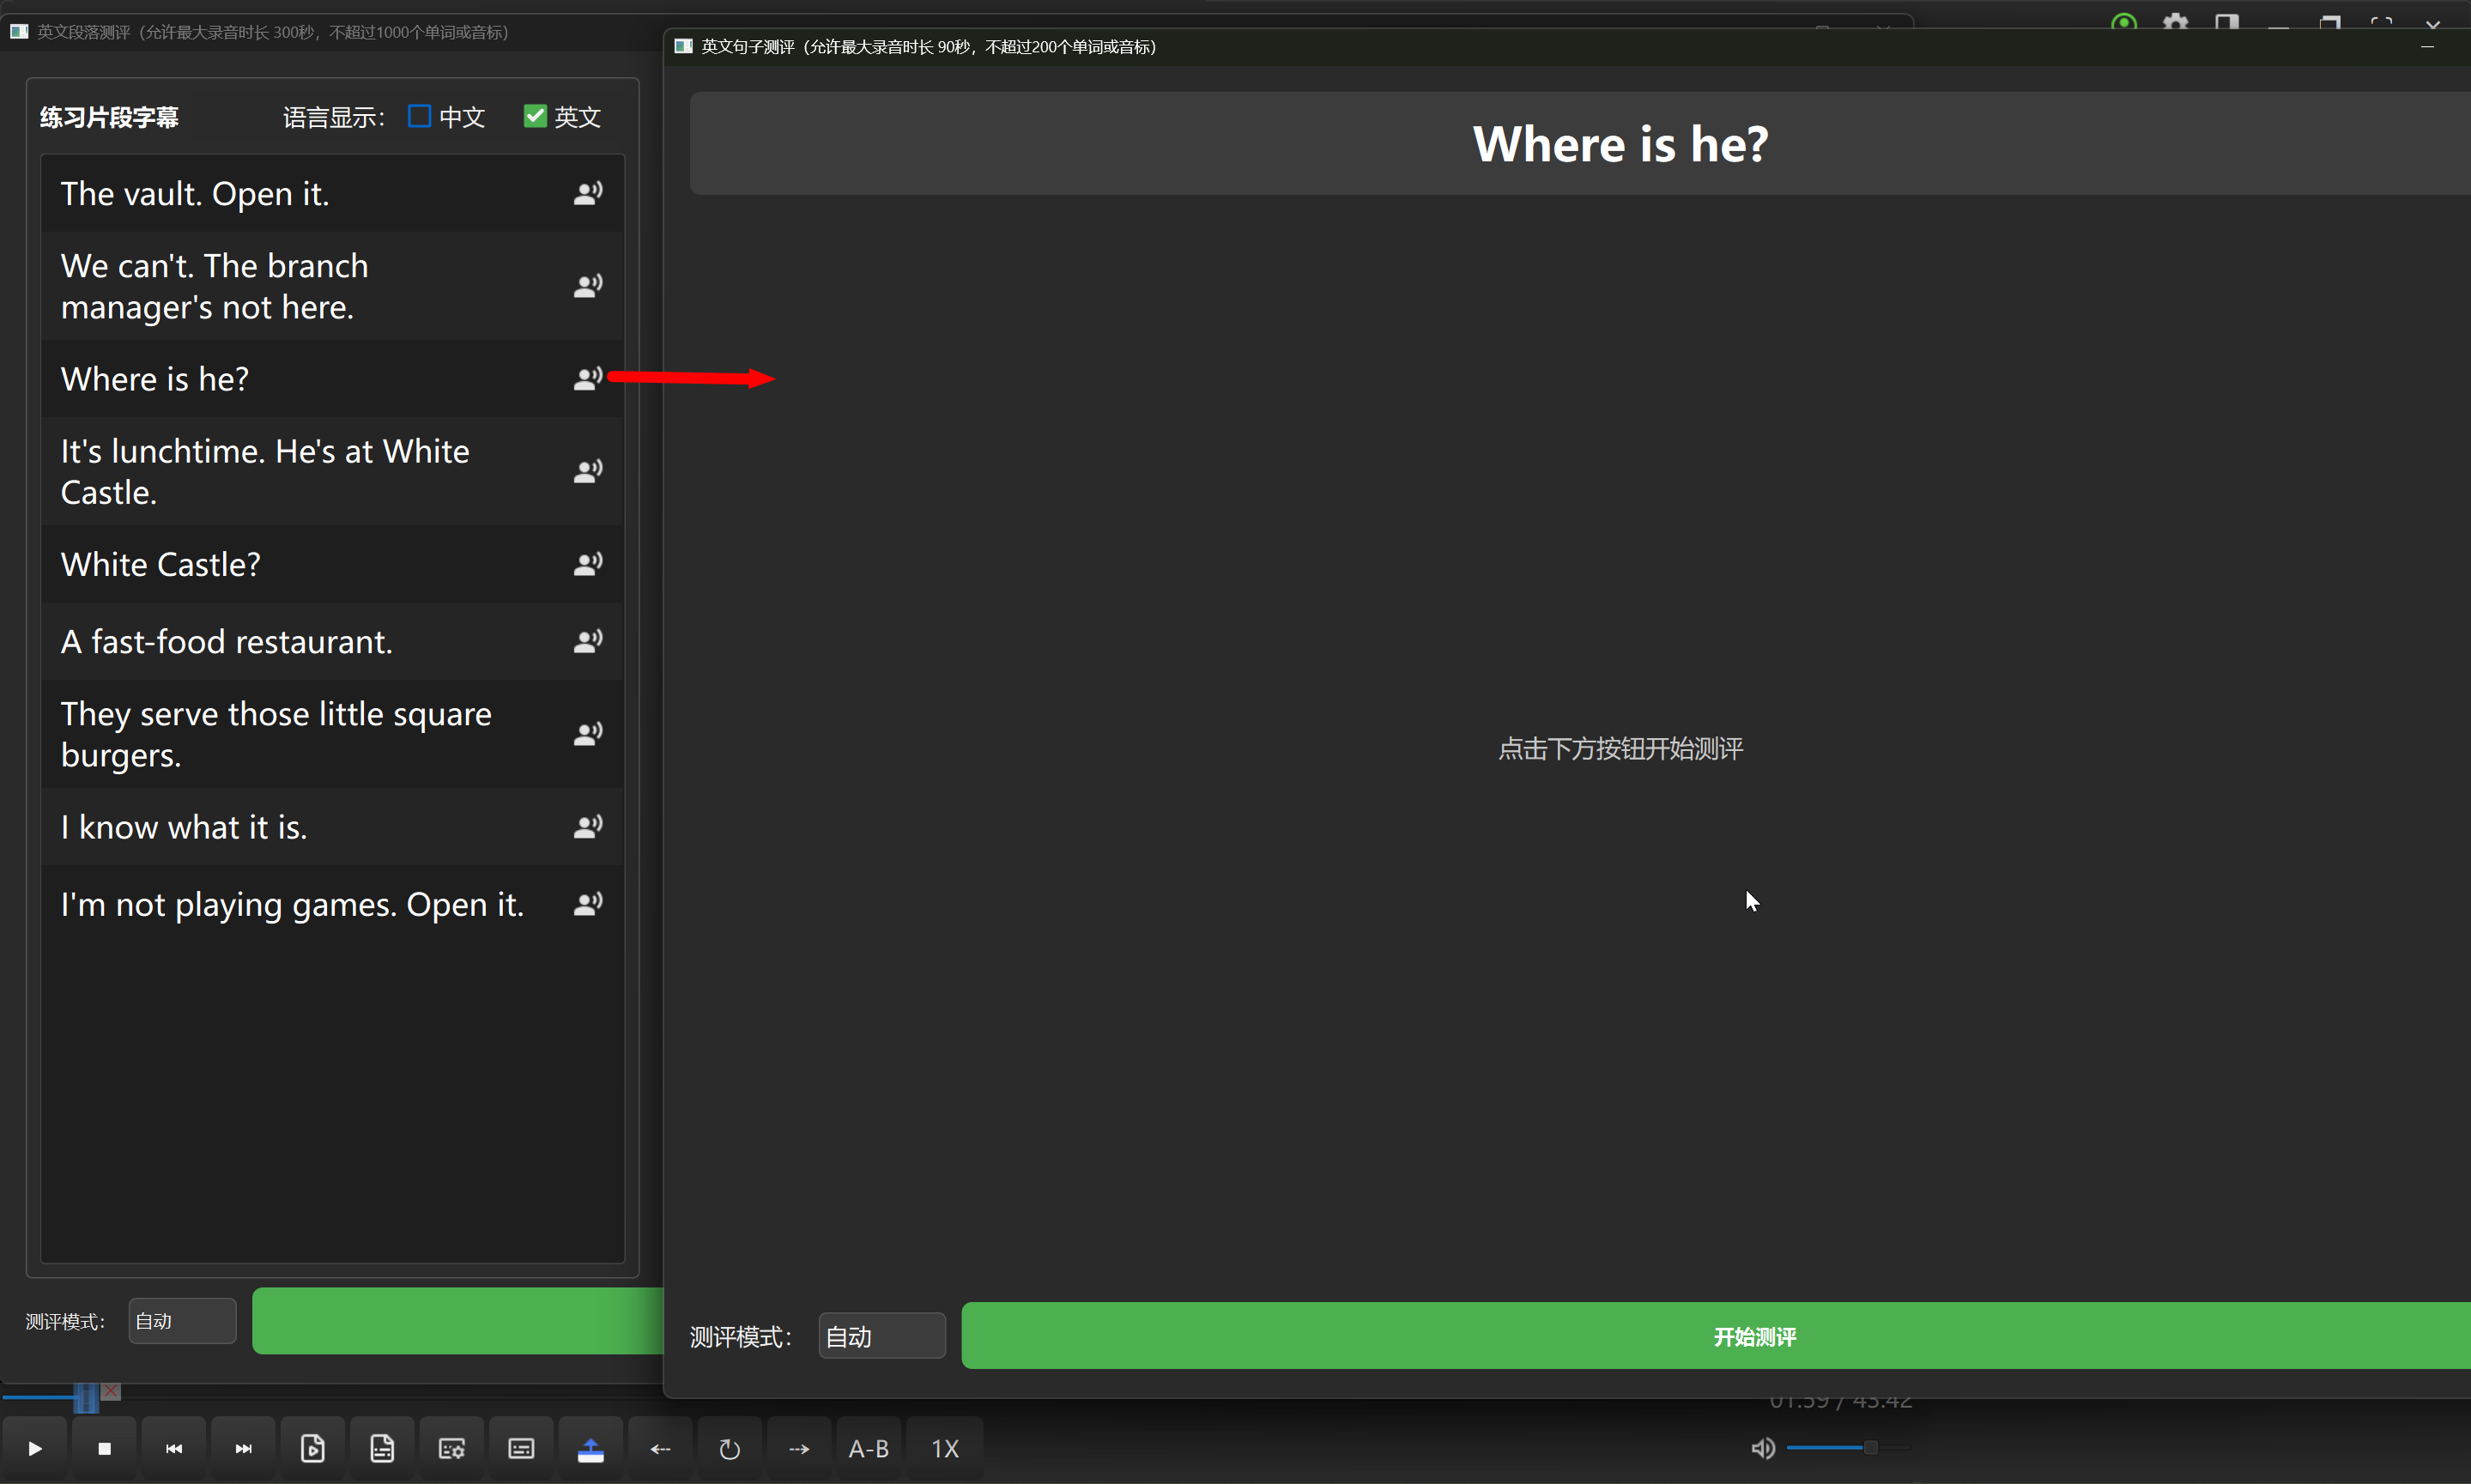Click the speak icon beside 'White Castle?'

click(588, 564)
